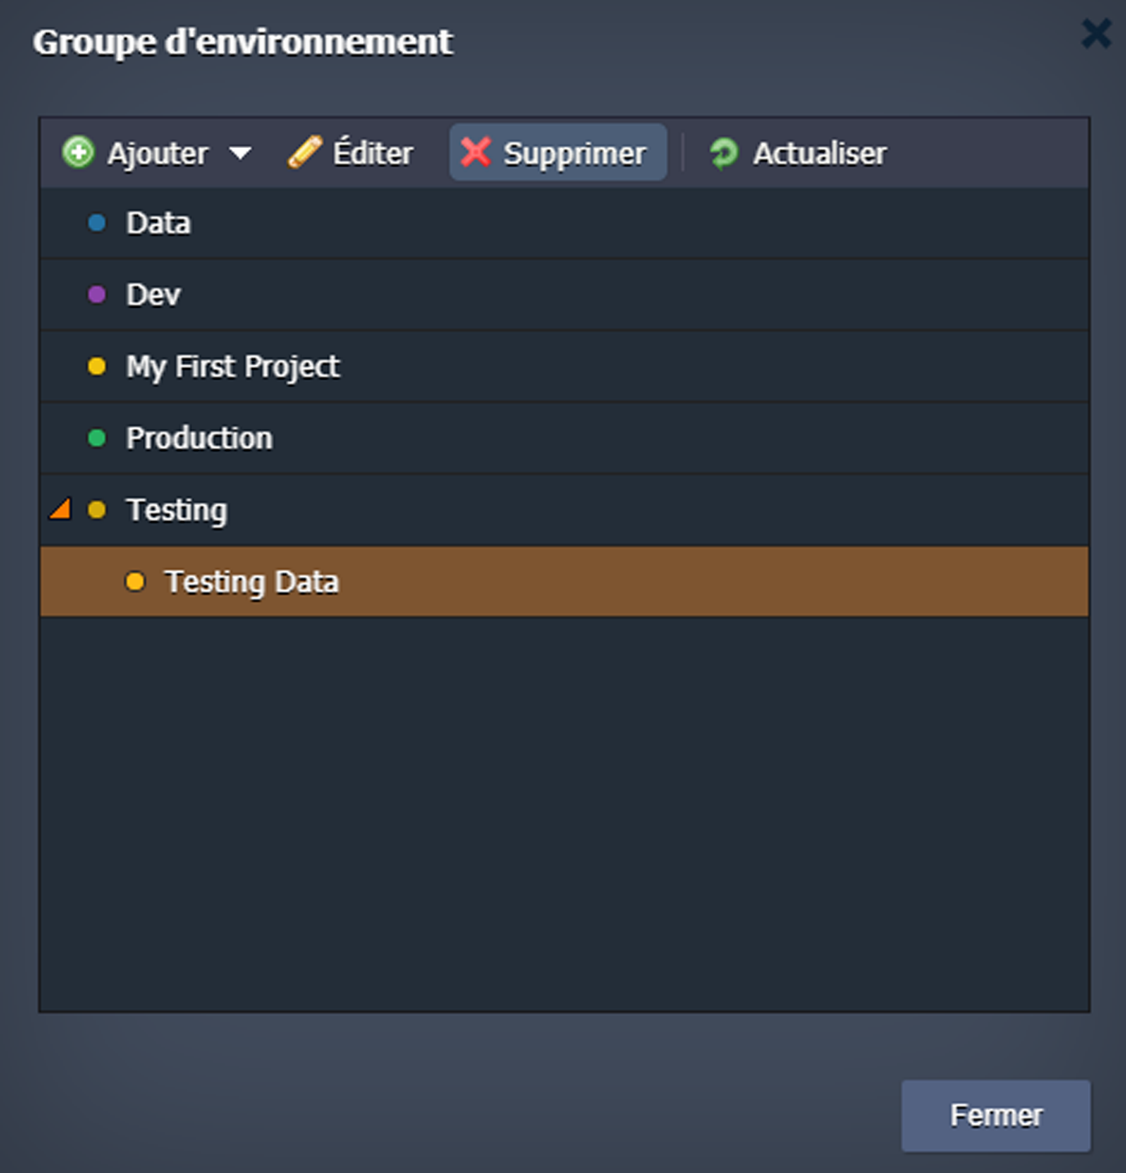Click the red X Supprimer icon
Image resolution: width=1126 pixels, height=1173 pixels.
(476, 152)
